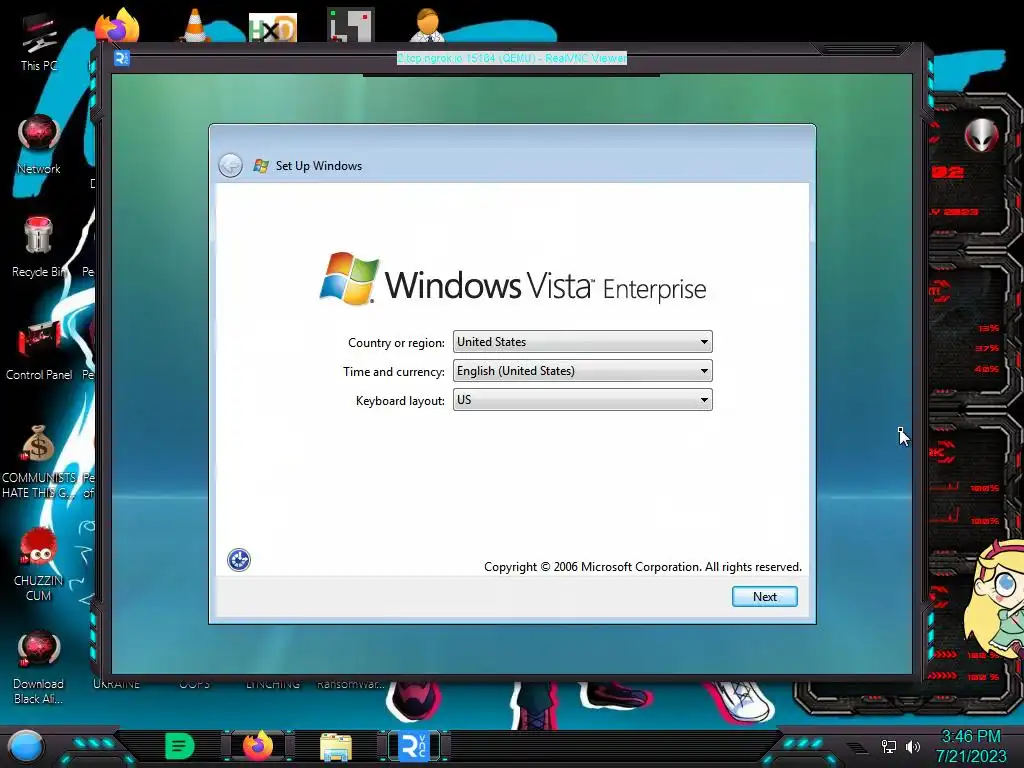Click the network tray icon
1024x768 pixels.
pyautogui.click(x=889, y=746)
